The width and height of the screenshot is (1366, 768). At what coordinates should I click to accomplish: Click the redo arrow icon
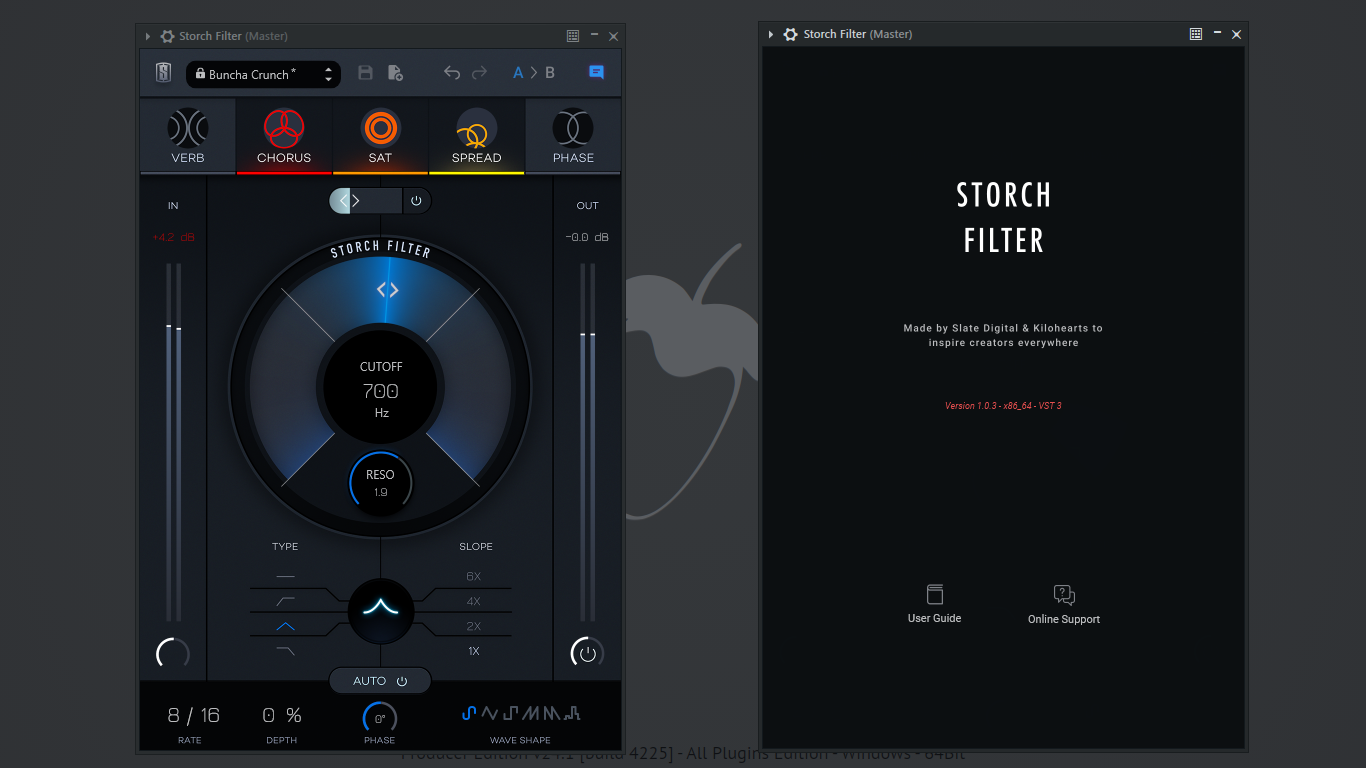(x=479, y=73)
